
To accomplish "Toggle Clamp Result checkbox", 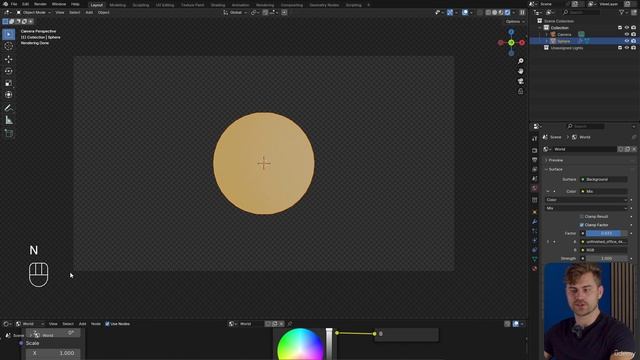I will pos(582,216).
